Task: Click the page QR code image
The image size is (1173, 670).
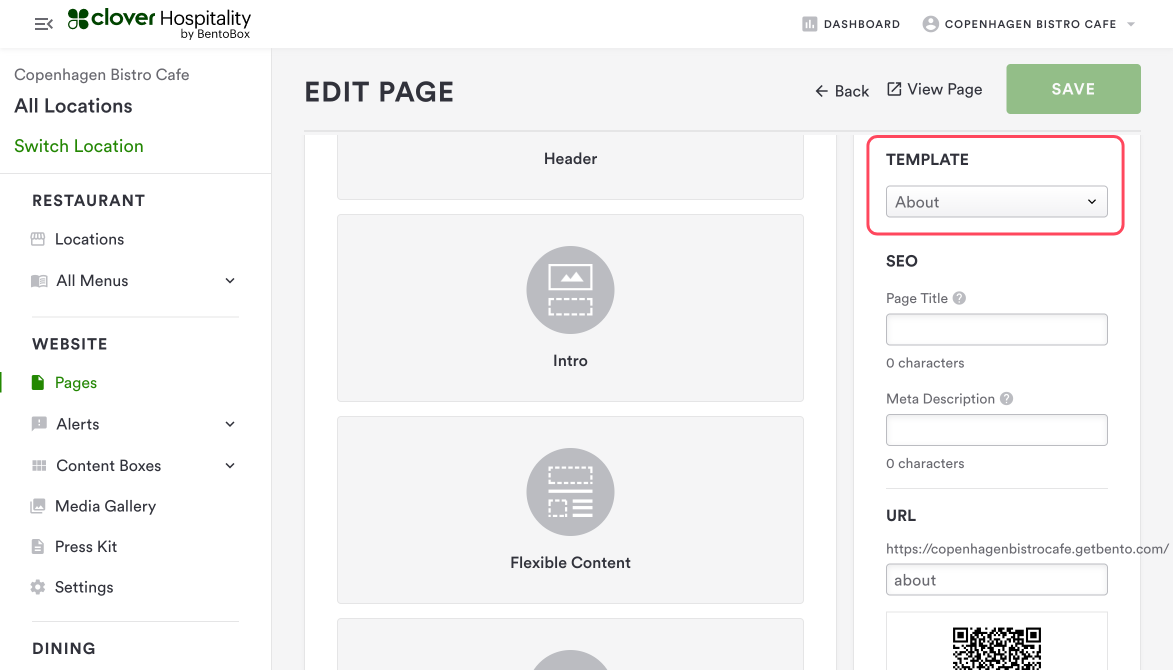Action: coord(996,648)
